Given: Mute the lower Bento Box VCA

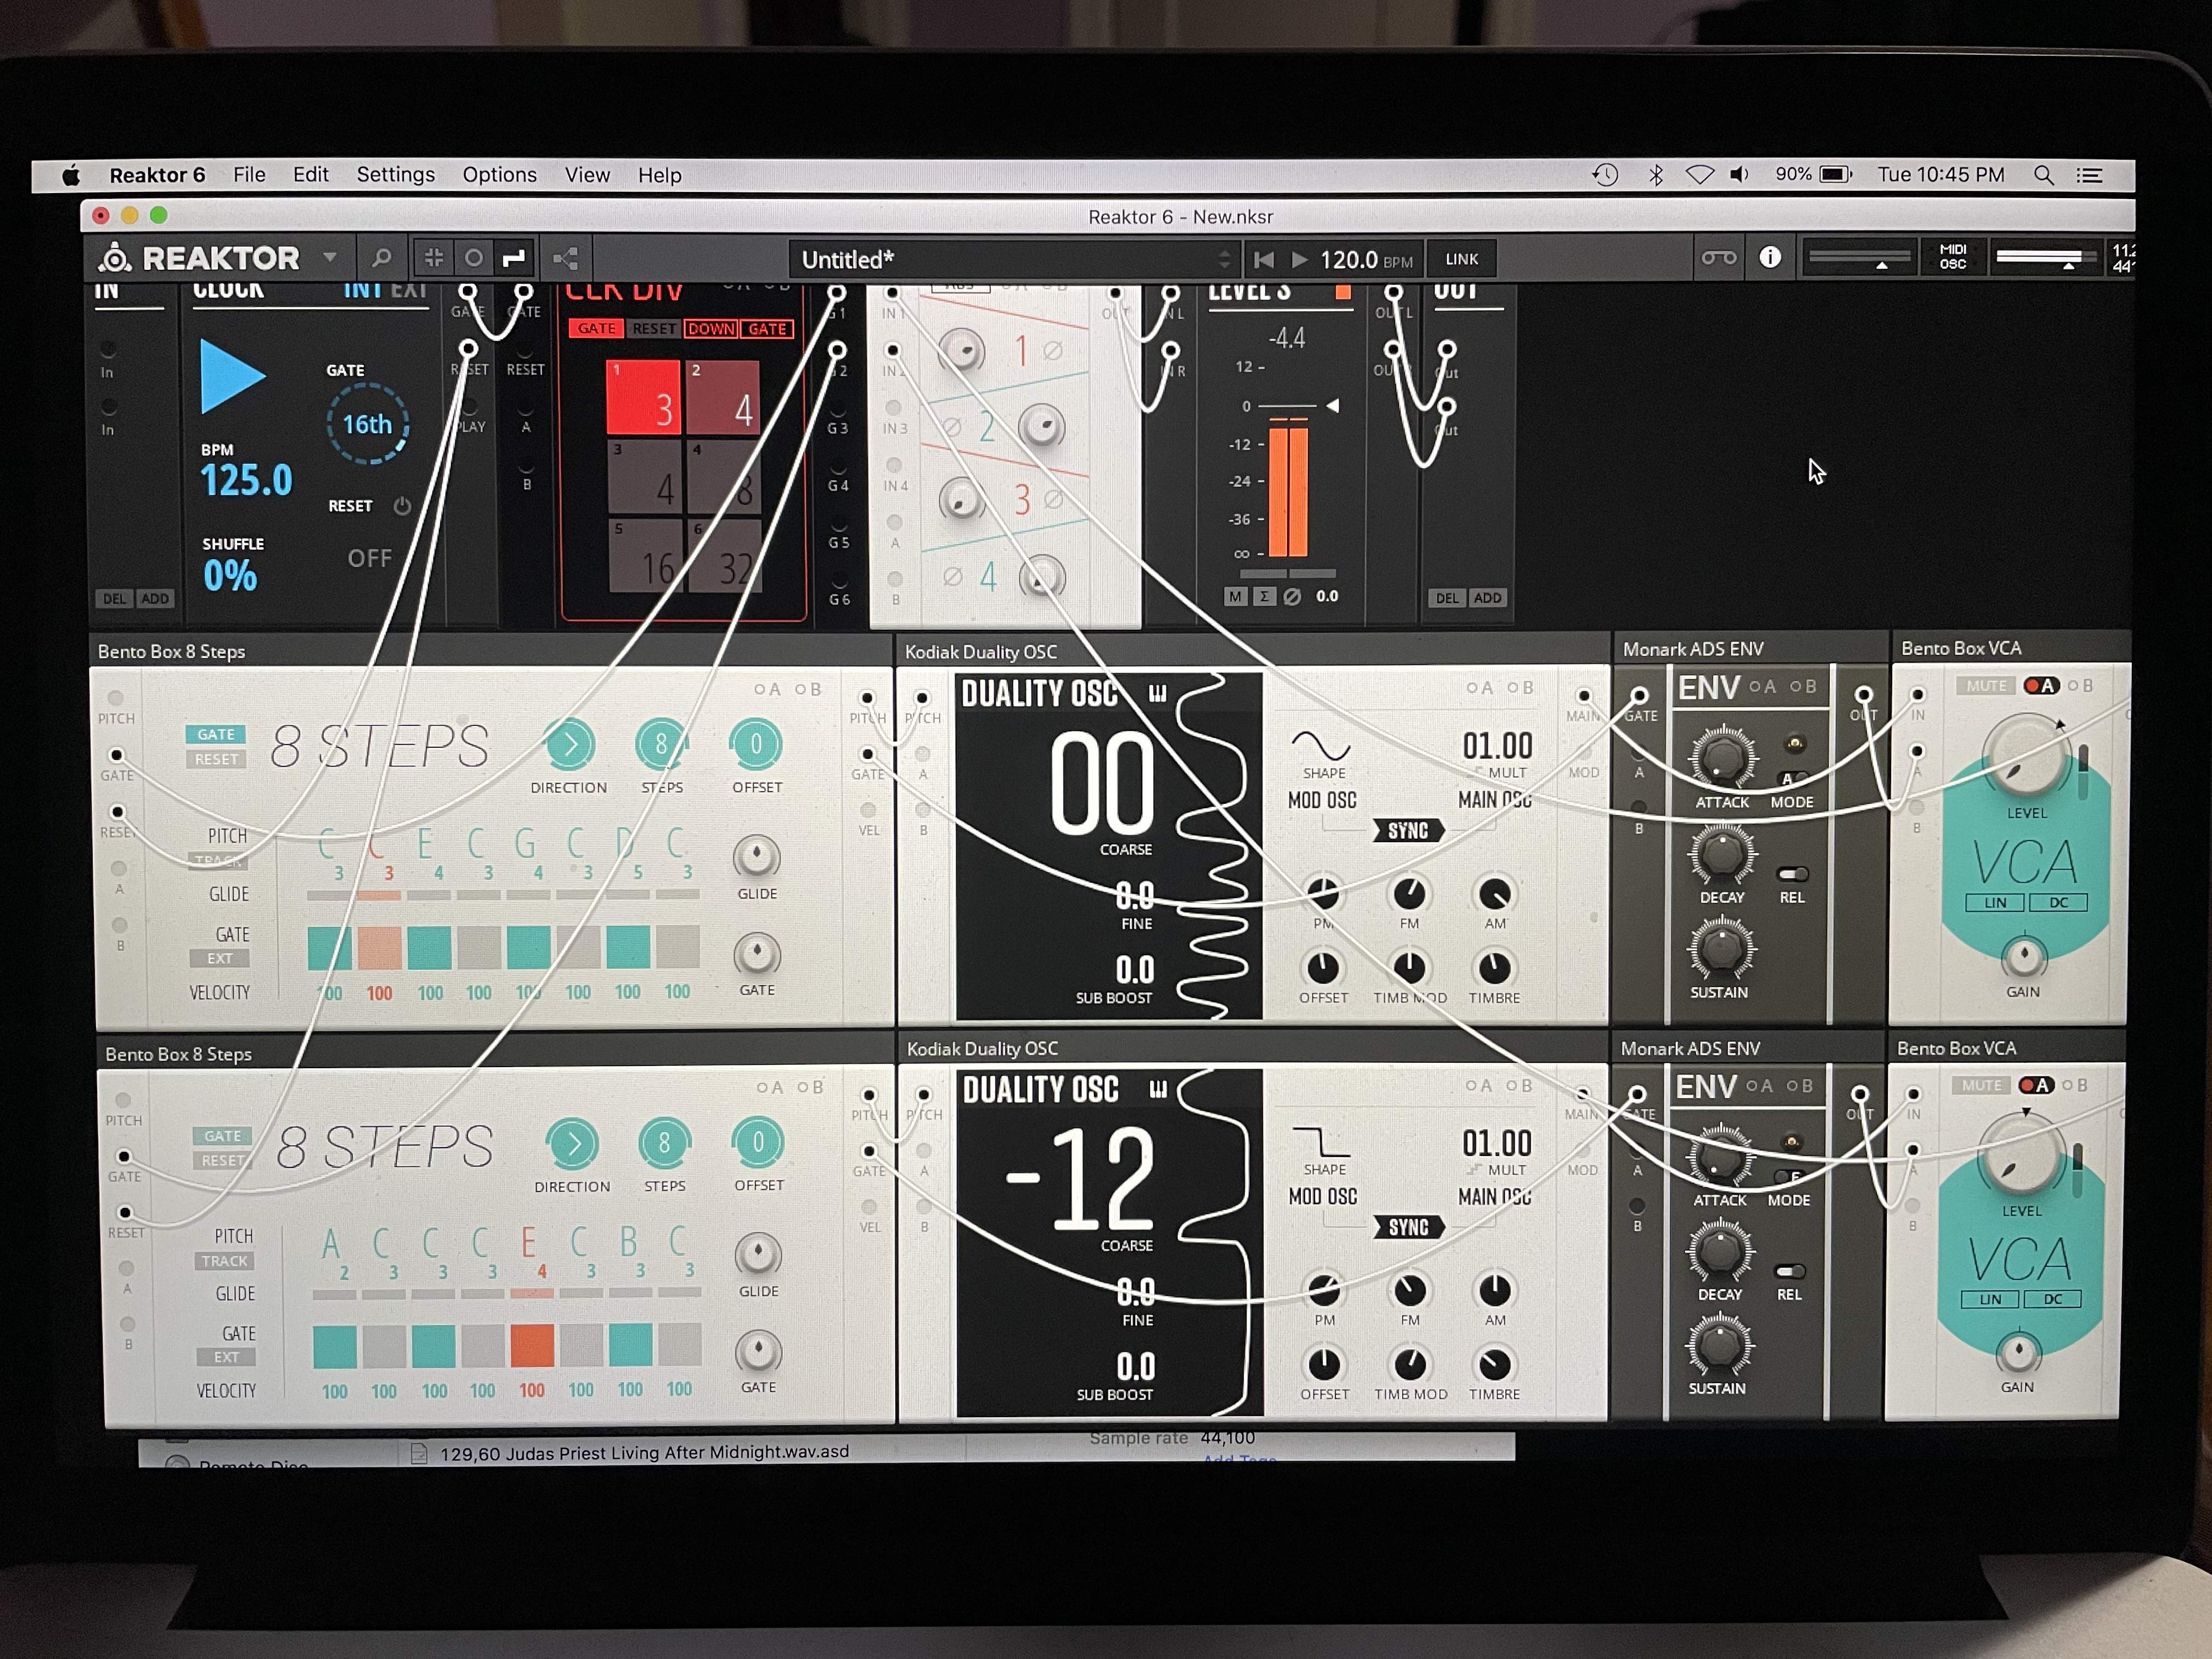Looking at the screenshot, I should 1981,1085.
